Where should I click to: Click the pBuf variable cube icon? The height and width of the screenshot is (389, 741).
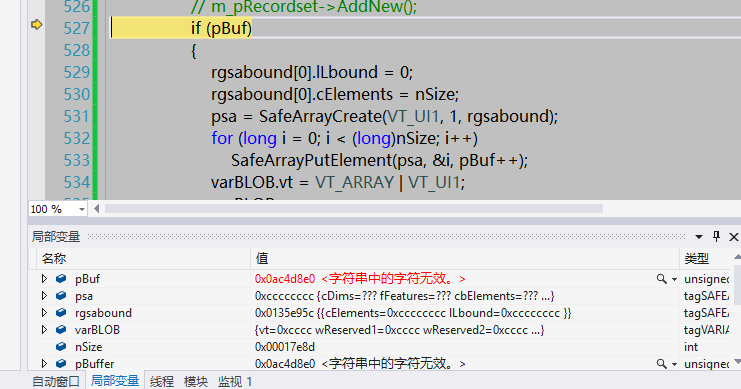click(61, 279)
